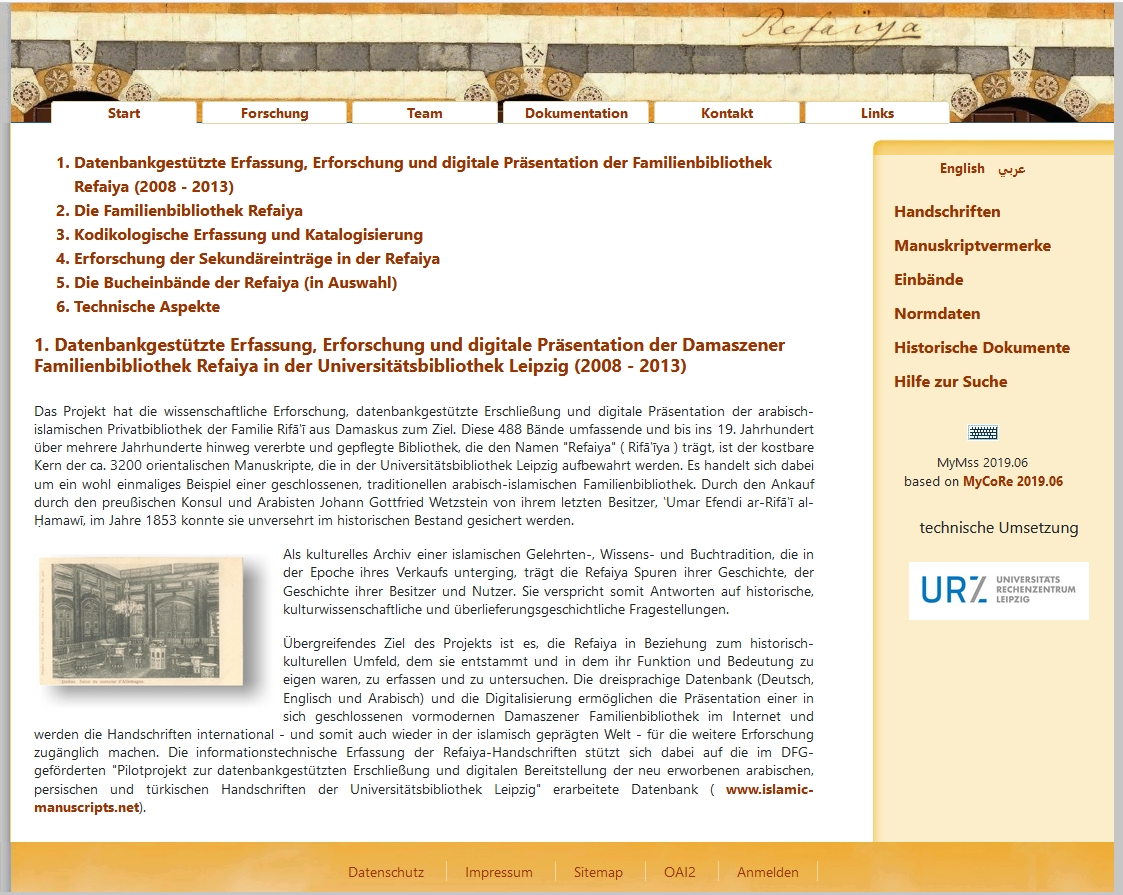Open the Links tab
The height and width of the screenshot is (895, 1123).
tap(877, 113)
